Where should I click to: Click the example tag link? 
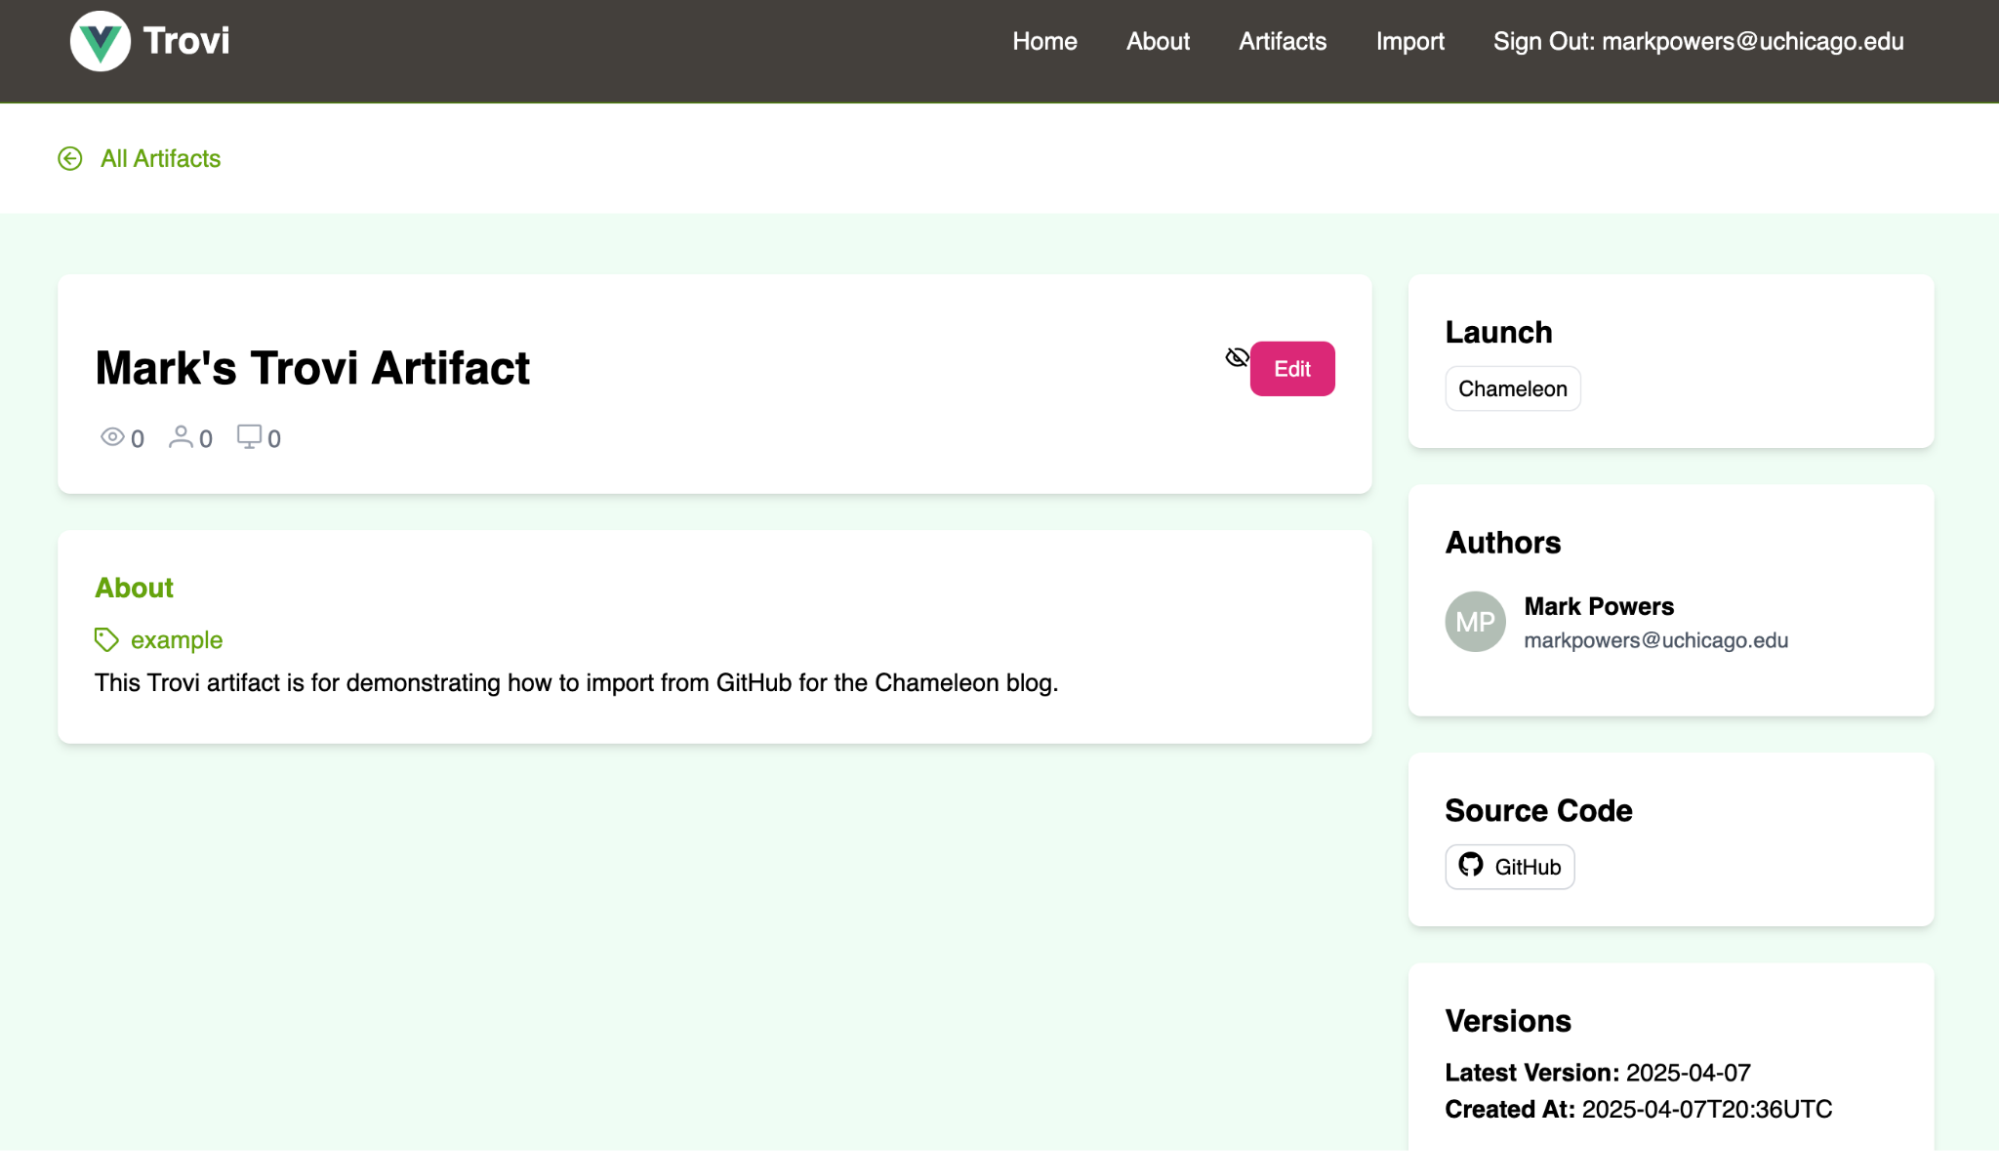tap(176, 640)
